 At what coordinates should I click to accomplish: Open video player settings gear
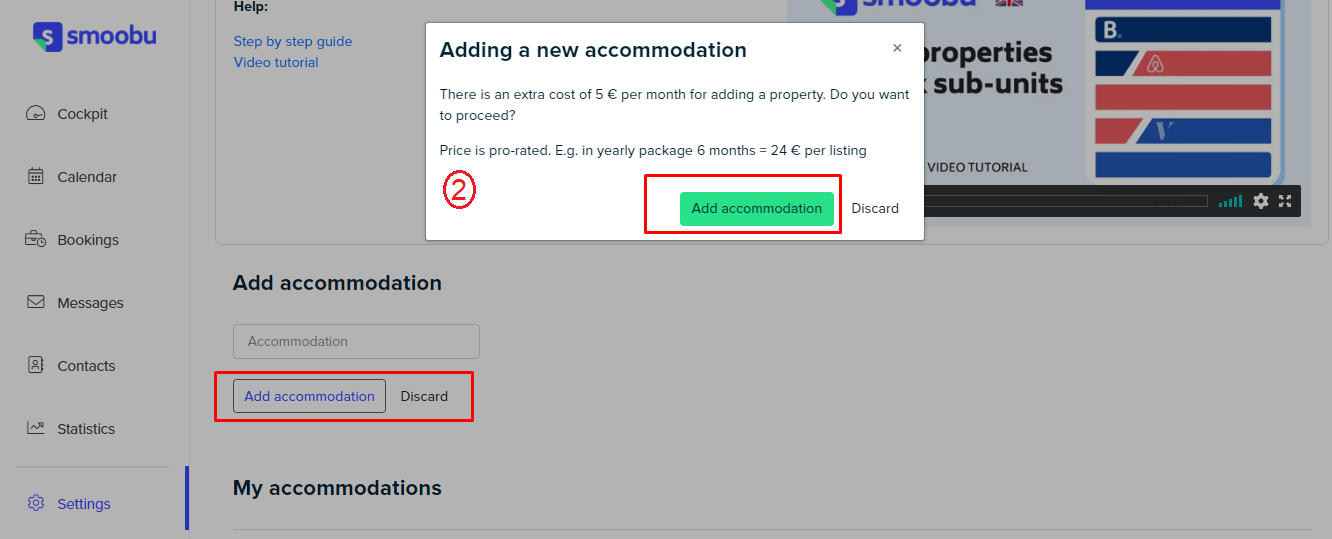[x=1261, y=201]
